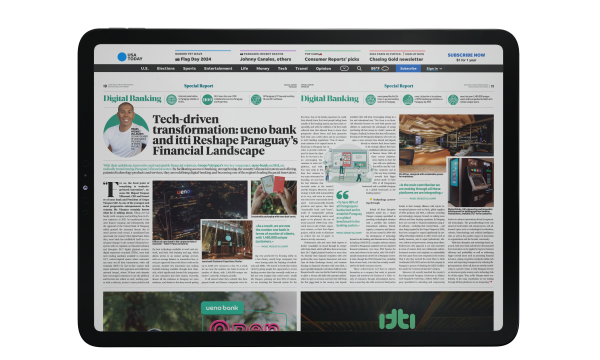This screenshot has height=360, width=600.
Task: Go to the Money section
Action: point(262,68)
